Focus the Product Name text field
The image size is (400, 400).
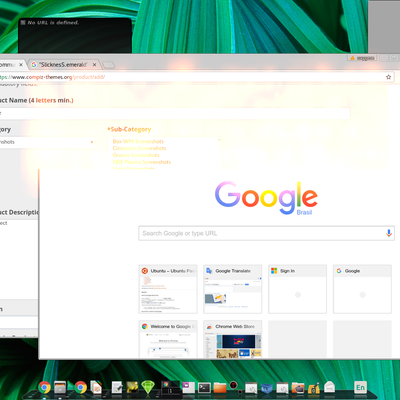click(x=175, y=113)
